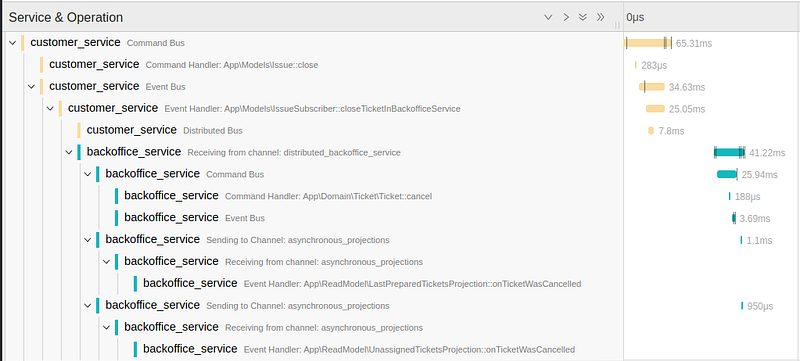Collapse the first Sending to Channel asynchronous_projections span
The width and height of the screenshot is (800, 361).
[x=88, y=239]
